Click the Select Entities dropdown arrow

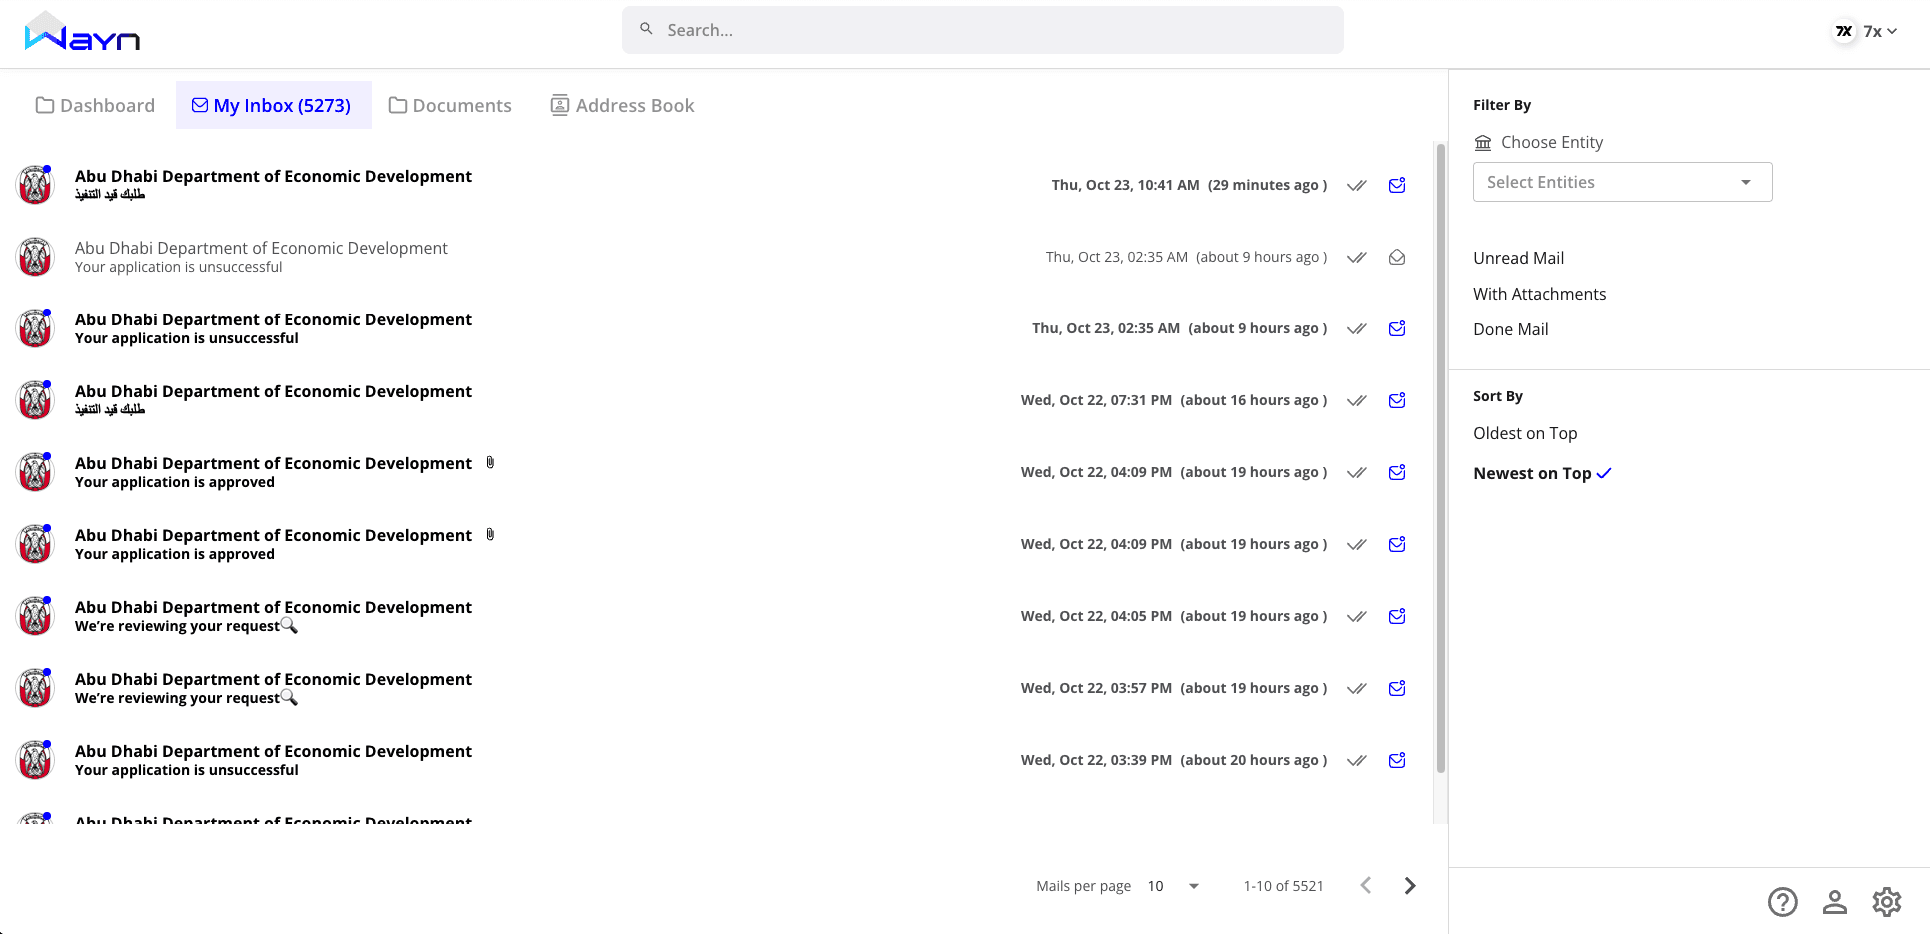tap(1746, 182)
